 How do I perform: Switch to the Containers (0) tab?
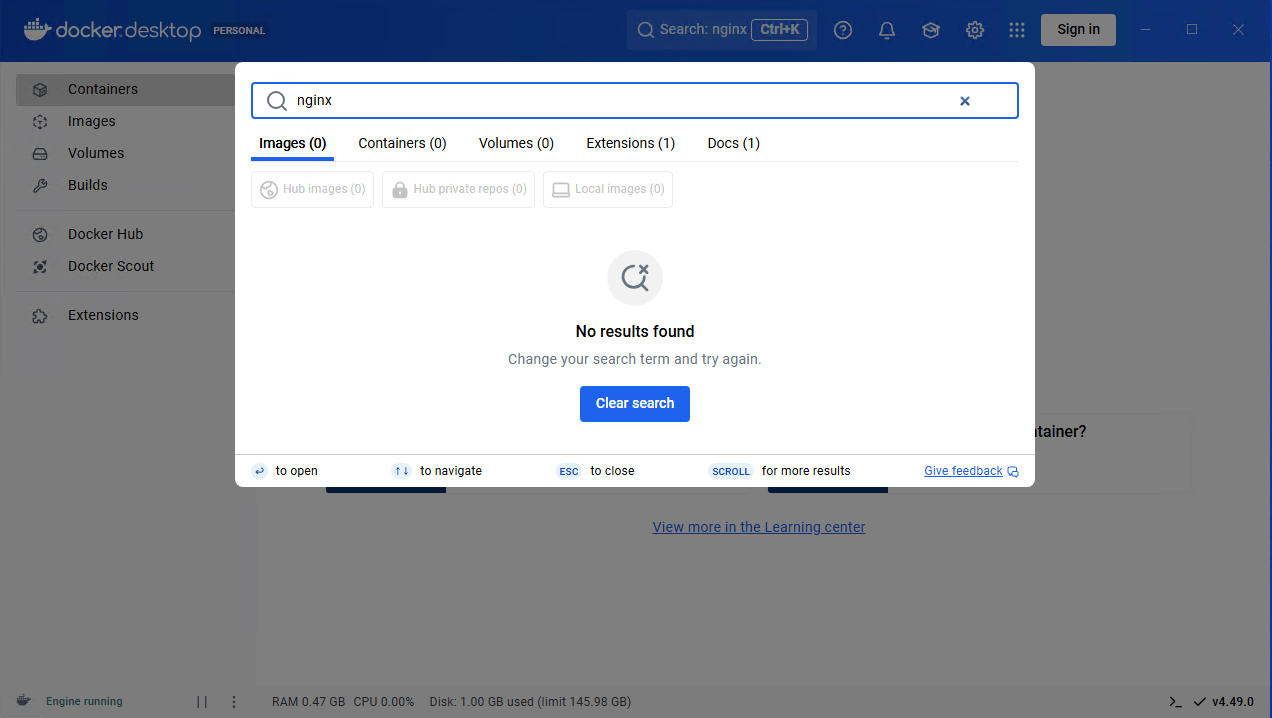[402, 143]
